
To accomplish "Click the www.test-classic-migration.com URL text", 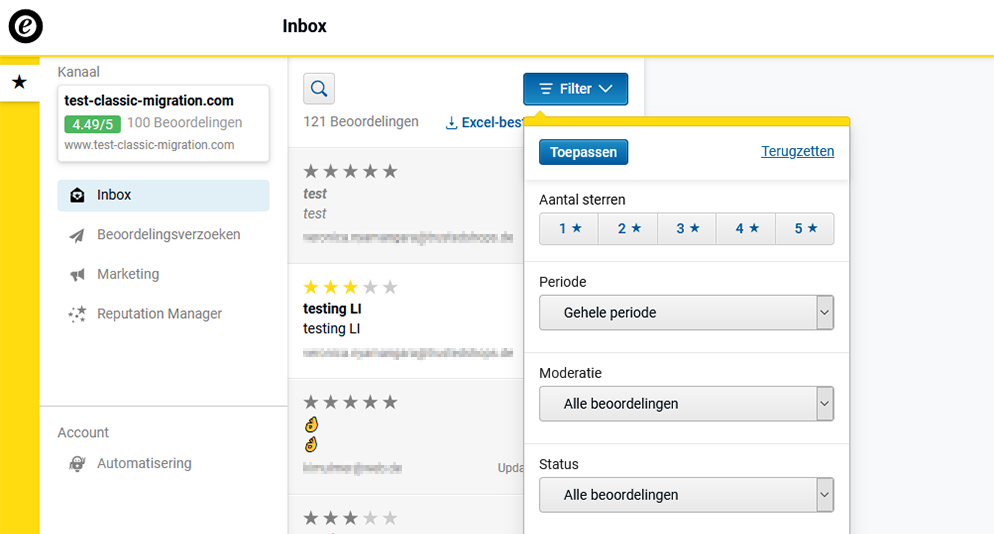I will click(149, 145).
